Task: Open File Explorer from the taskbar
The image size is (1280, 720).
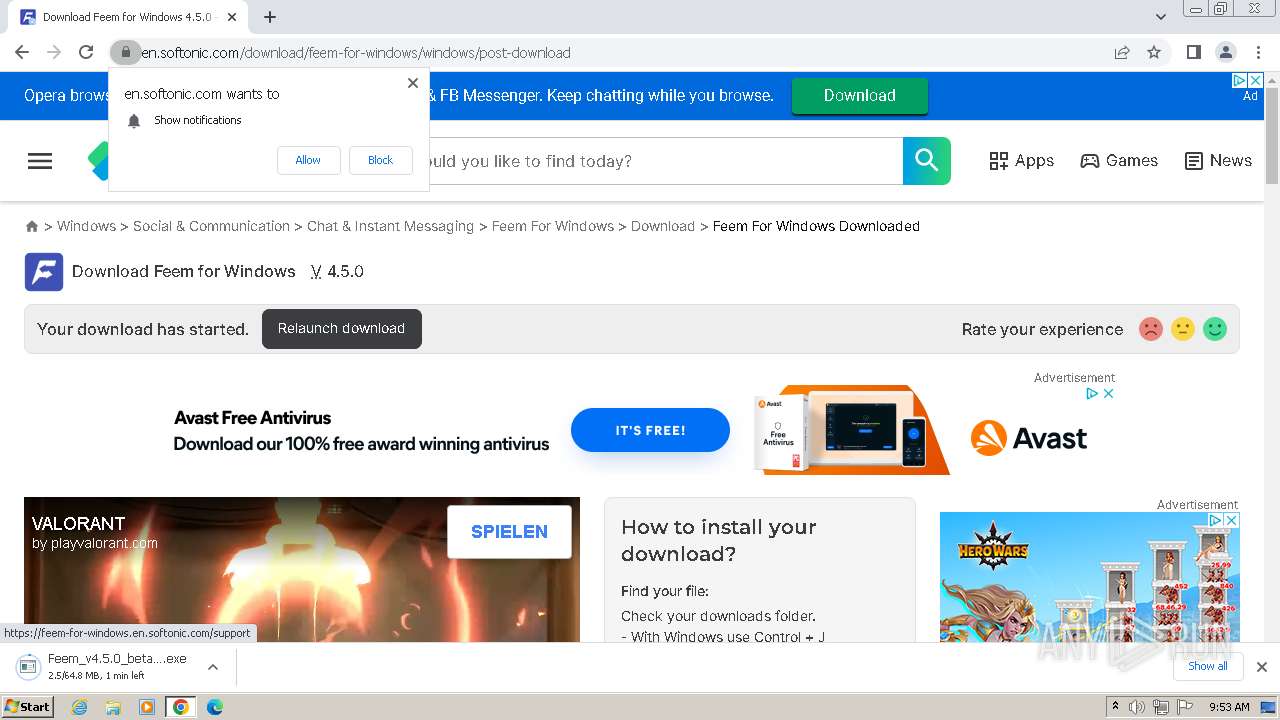Action: tap(113, 707)
